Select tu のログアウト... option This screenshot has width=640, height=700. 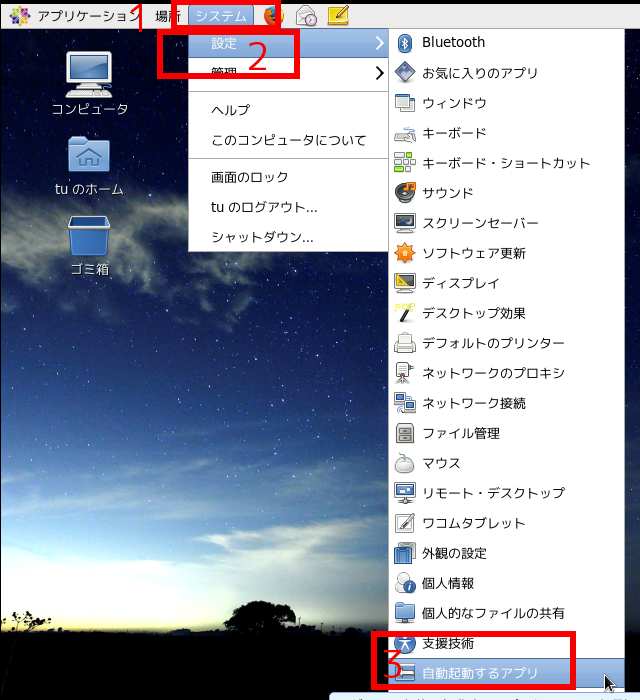[x=264, y=207]
